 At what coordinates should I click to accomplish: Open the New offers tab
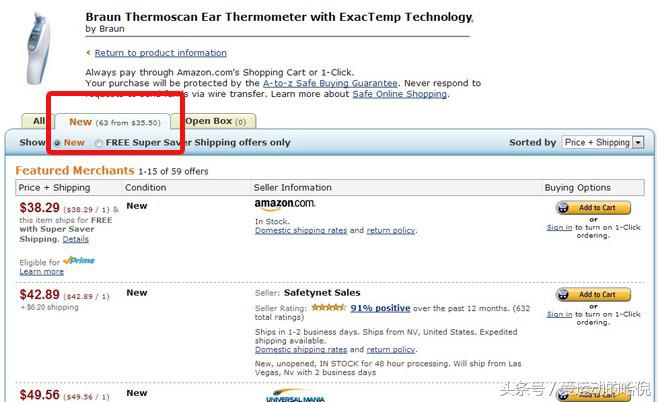(x=113, y=122)
